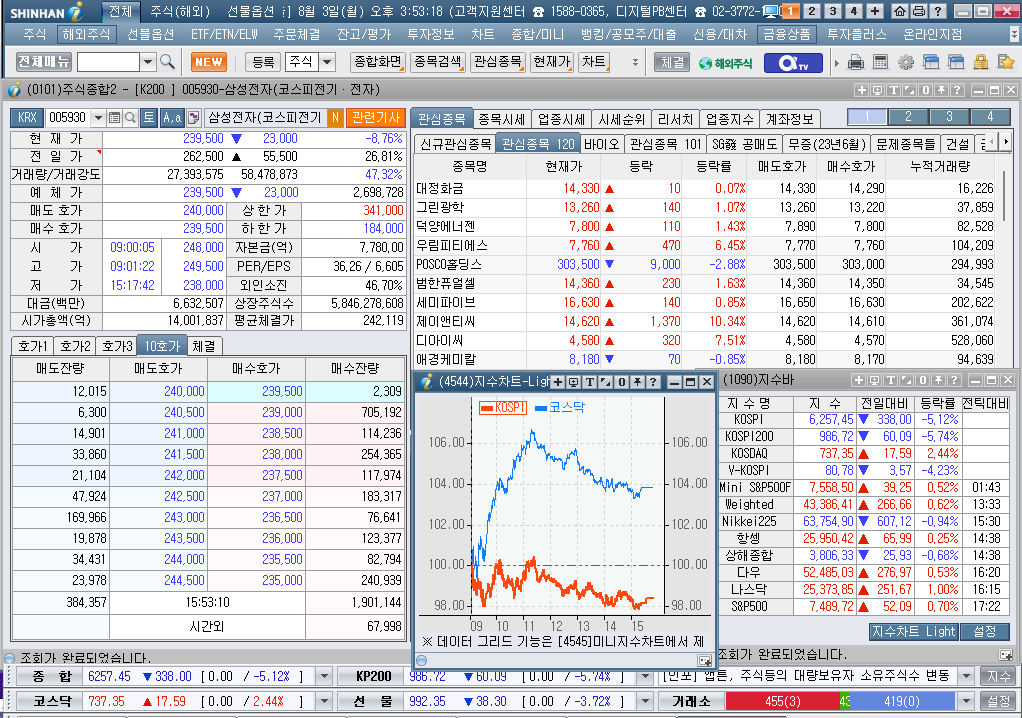Image resolution: width=1022 pixels, height=718 pixels.
Task: Switch to virtual screen 3 in title bar
Action: tap(832, 11)
